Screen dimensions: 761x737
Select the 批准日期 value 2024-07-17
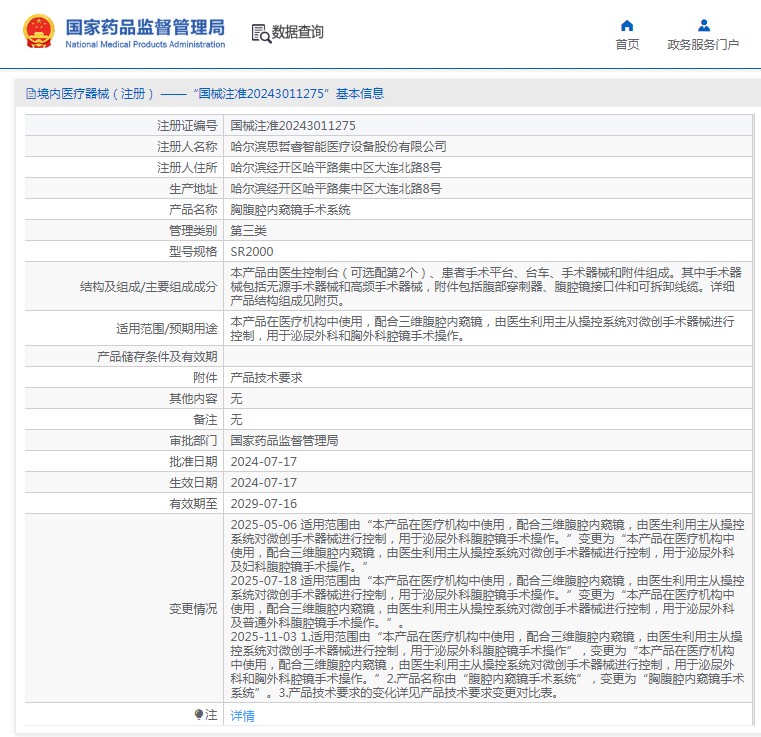coord(264,461)
